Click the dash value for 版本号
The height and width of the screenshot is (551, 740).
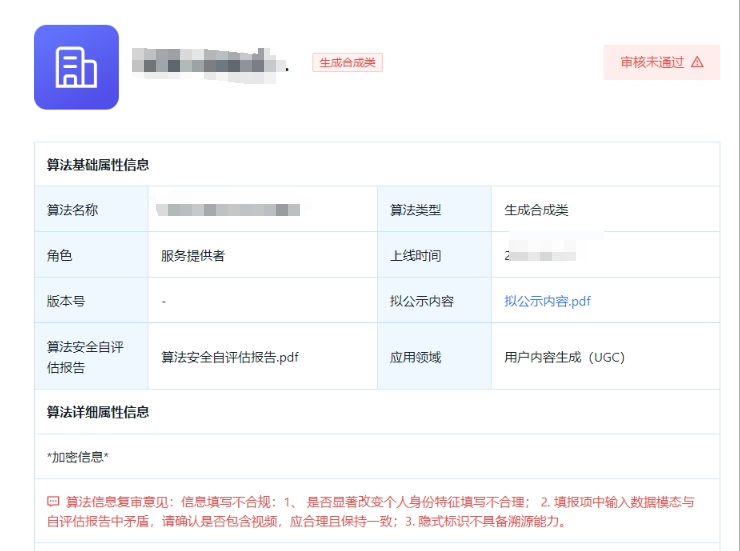[x=164, y=301]
